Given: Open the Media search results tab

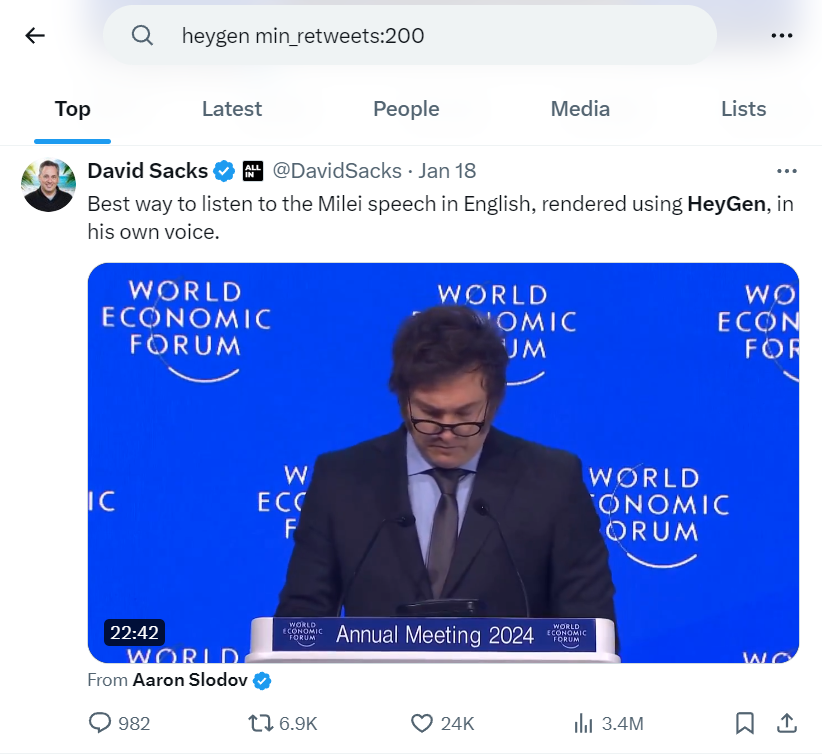Looking at the screenshot, I should coord(580,109).
